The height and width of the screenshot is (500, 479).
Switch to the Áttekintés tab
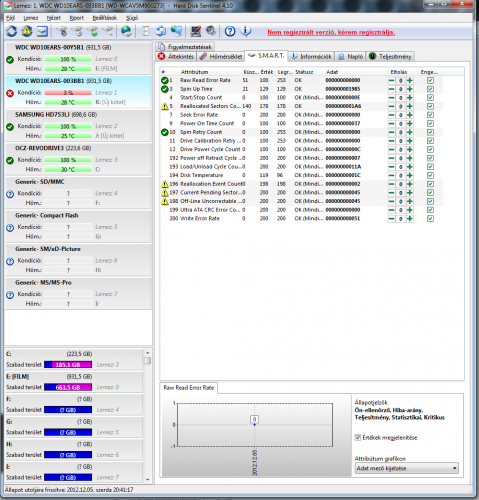(176, 56)
